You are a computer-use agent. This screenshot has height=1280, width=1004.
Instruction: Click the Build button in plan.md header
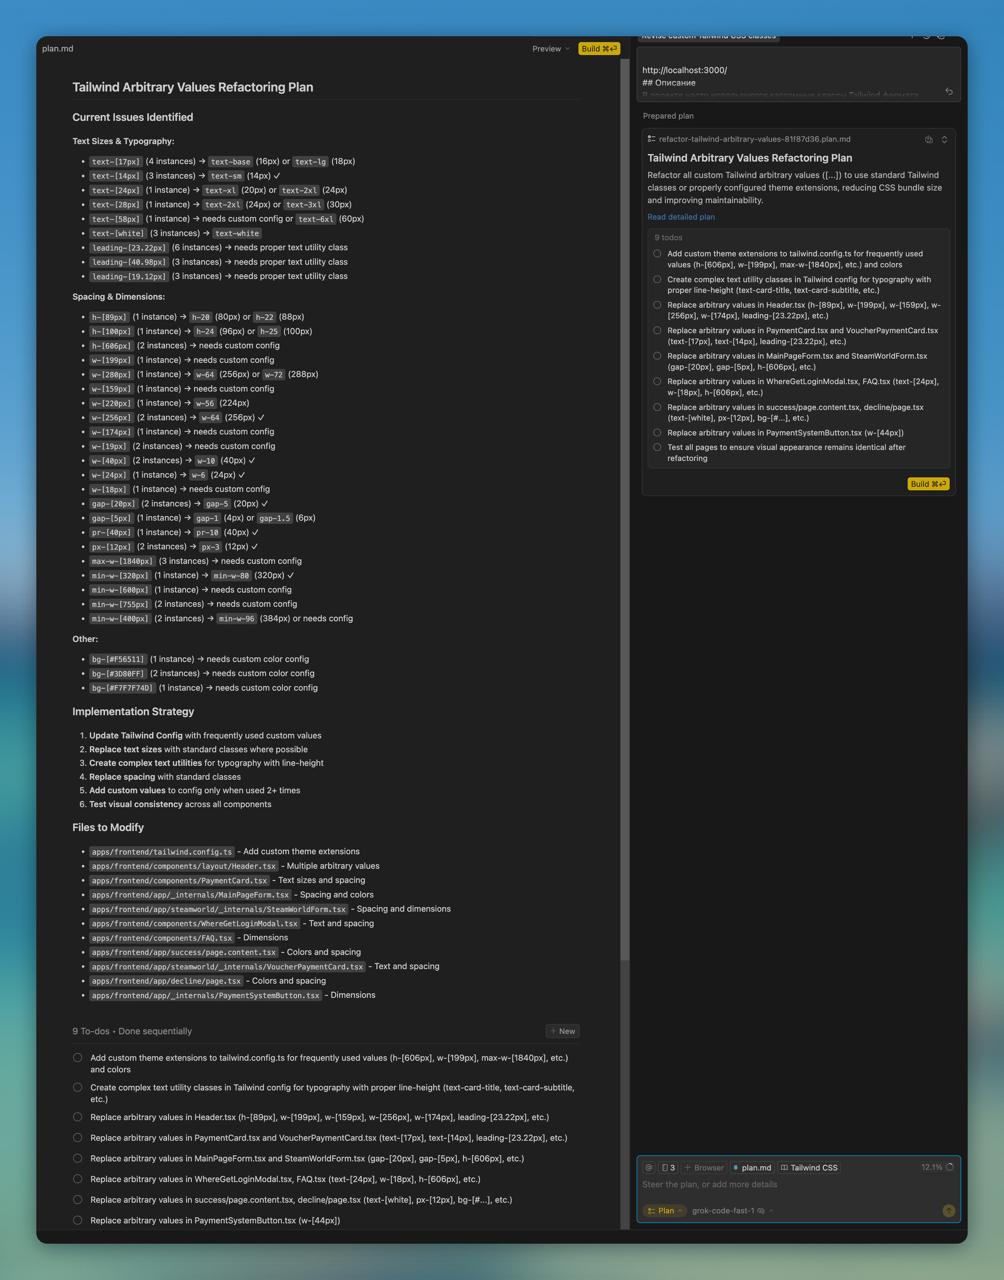[599, 48]
